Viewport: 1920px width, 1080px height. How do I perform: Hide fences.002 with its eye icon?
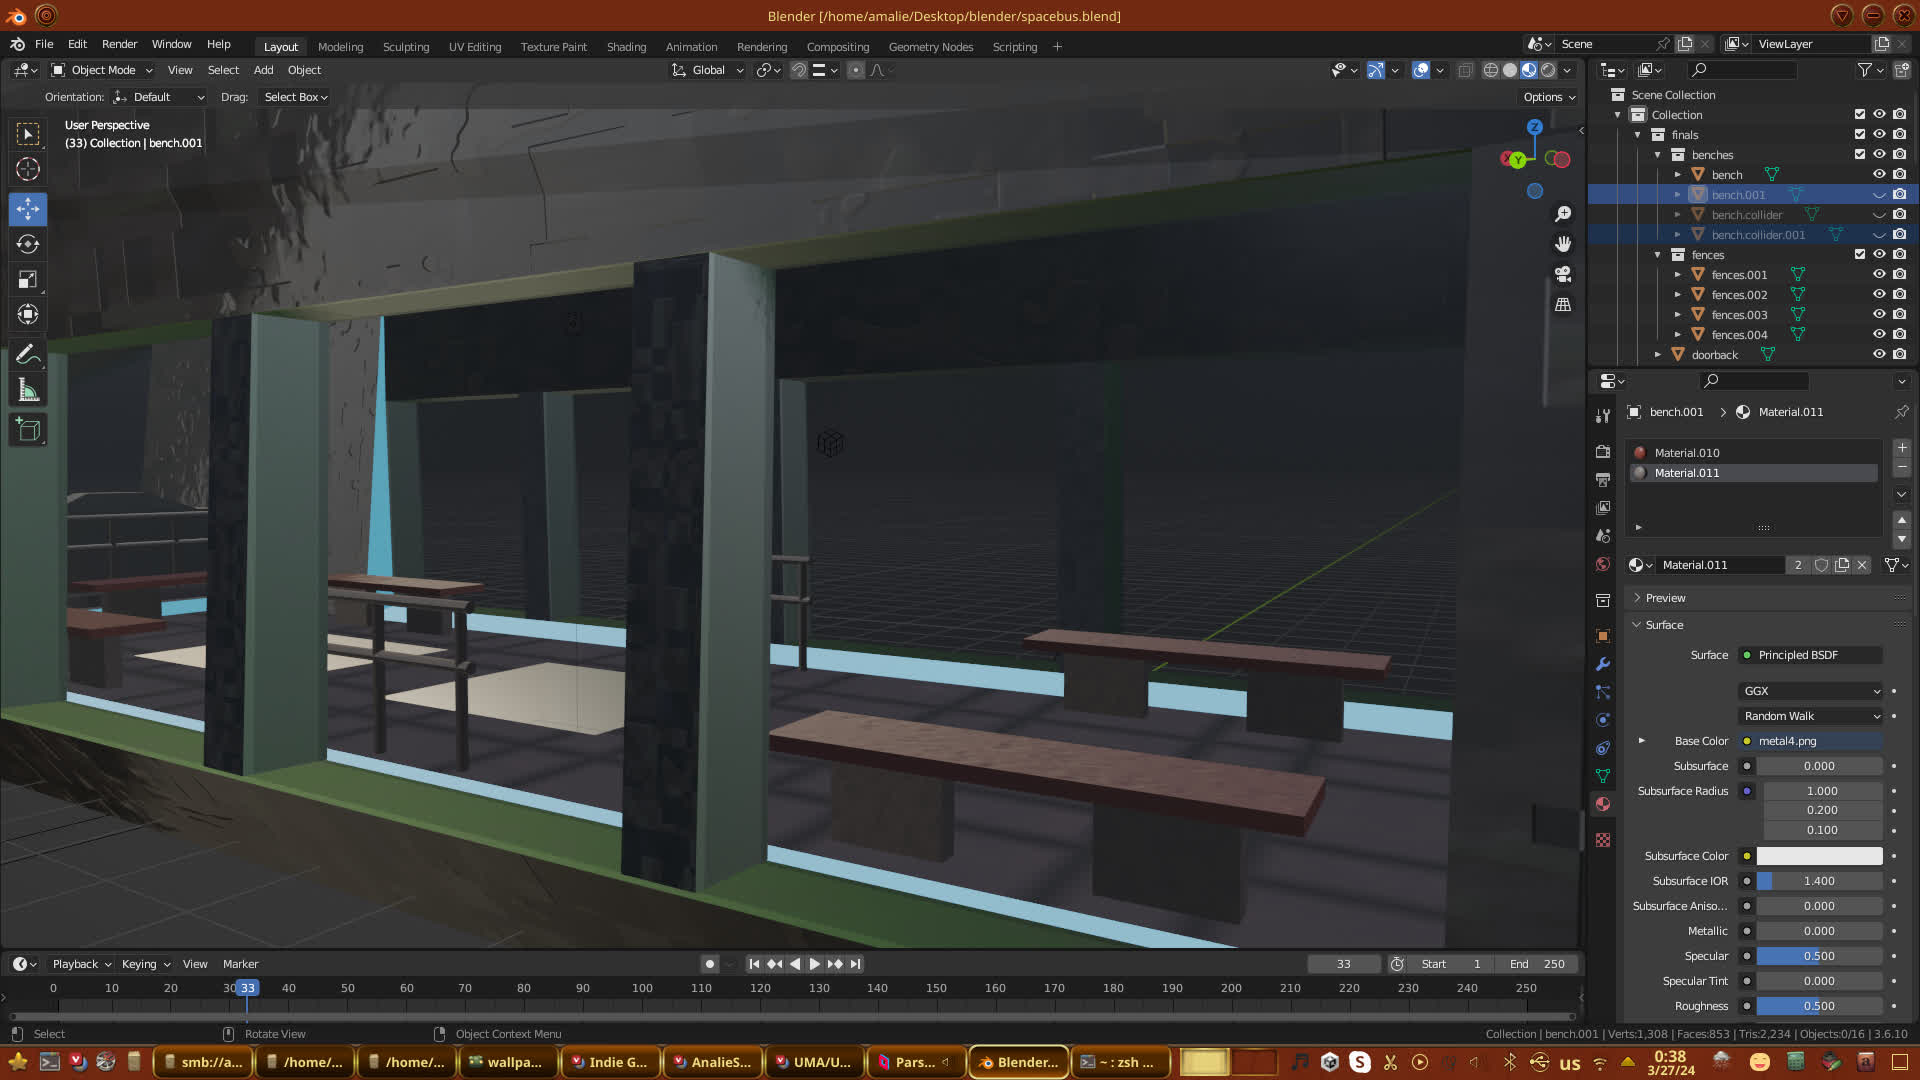1879,294
